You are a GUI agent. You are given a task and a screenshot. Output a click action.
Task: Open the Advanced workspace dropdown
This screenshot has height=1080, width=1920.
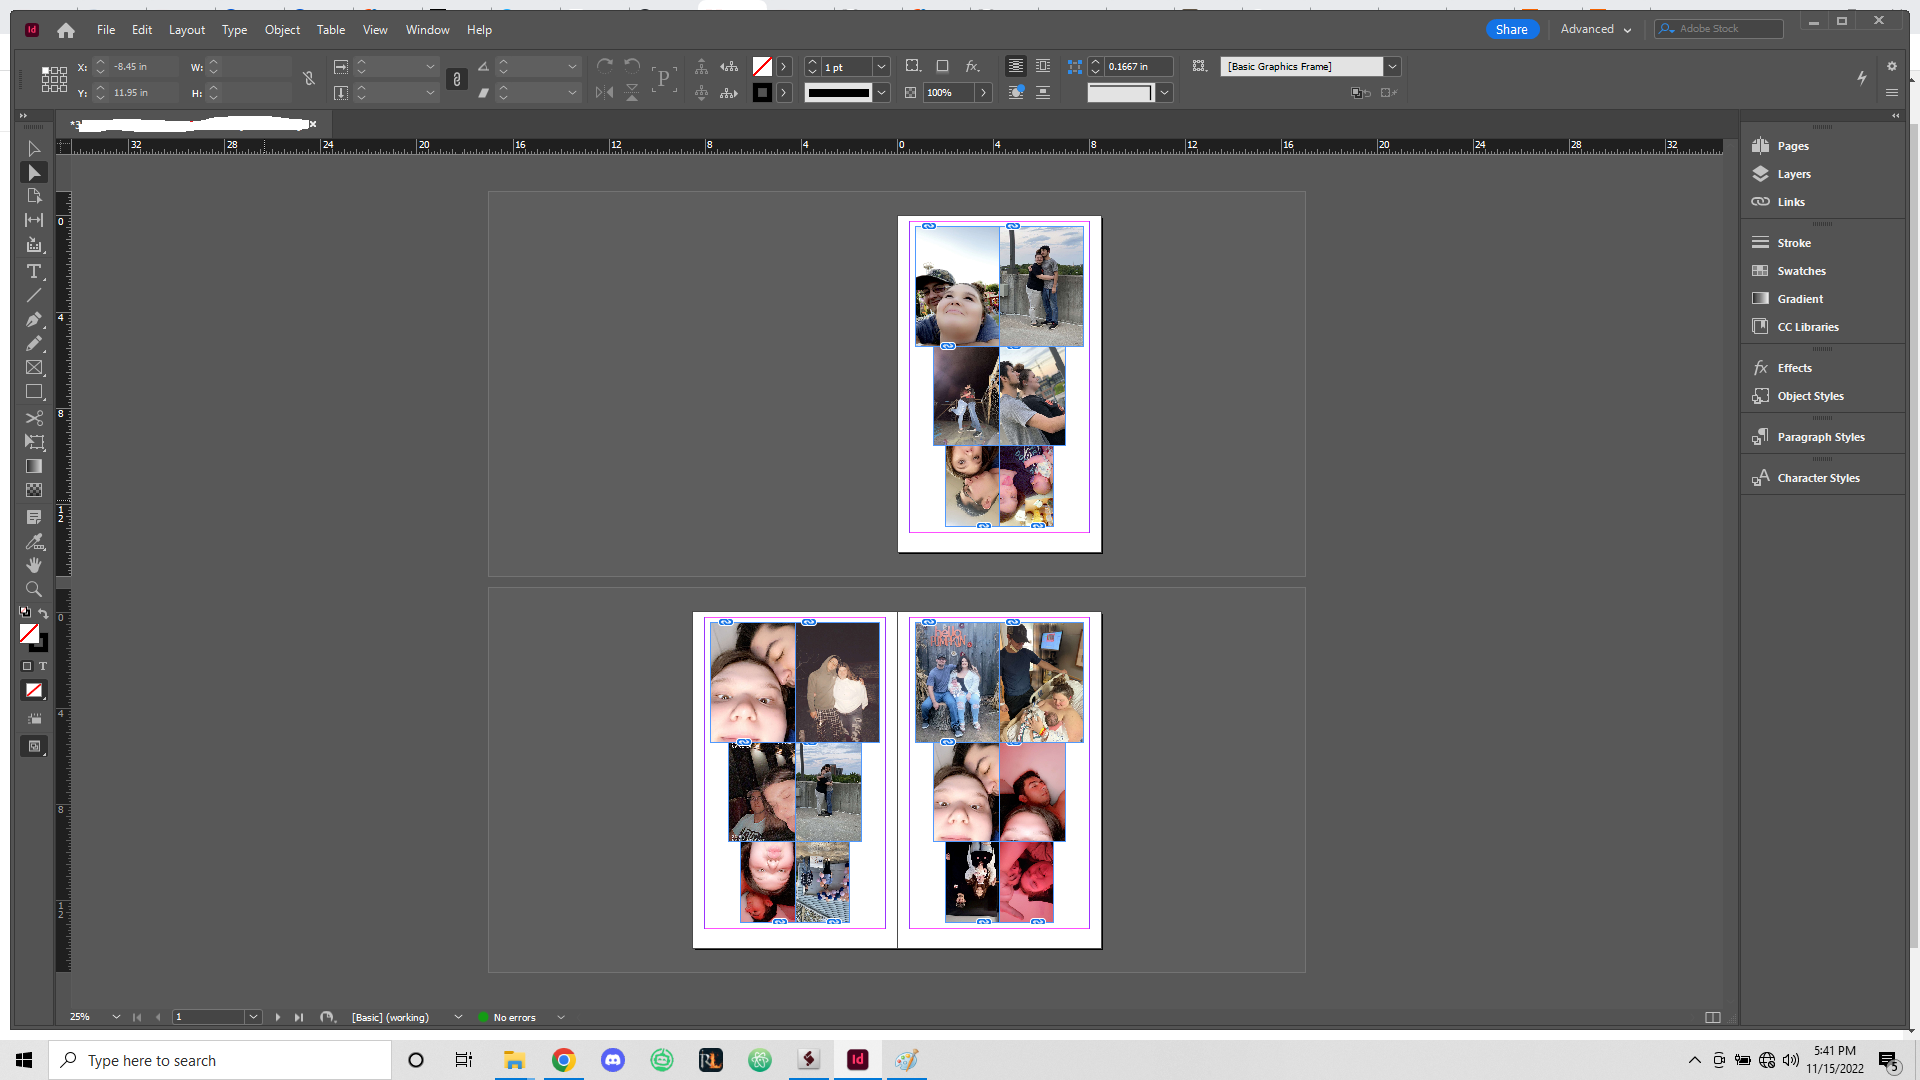(1596, 30)
